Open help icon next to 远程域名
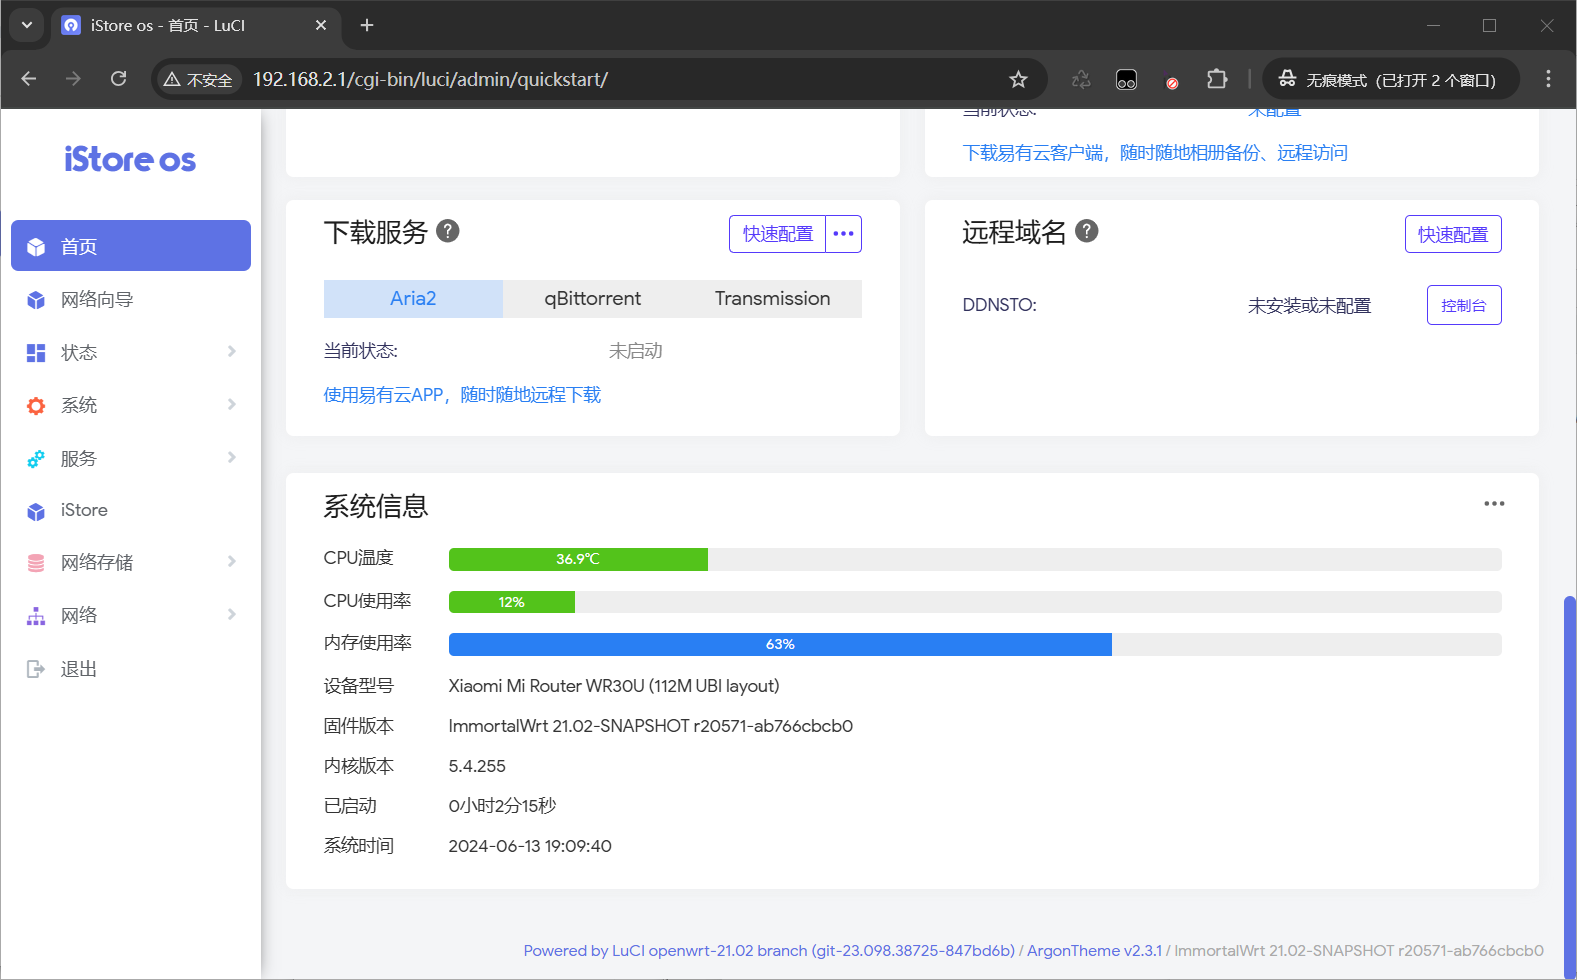Screen dimensions: 1577x980 click(1087, 231)
